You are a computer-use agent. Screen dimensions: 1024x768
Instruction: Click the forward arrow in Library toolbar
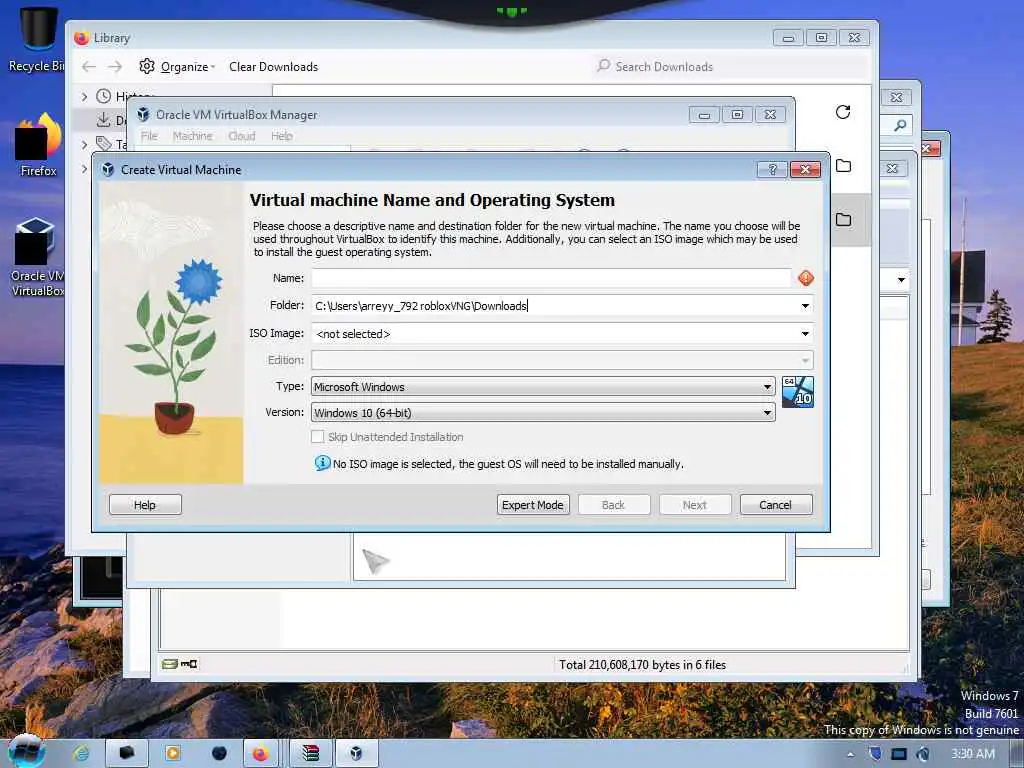[x=115, y=67]
